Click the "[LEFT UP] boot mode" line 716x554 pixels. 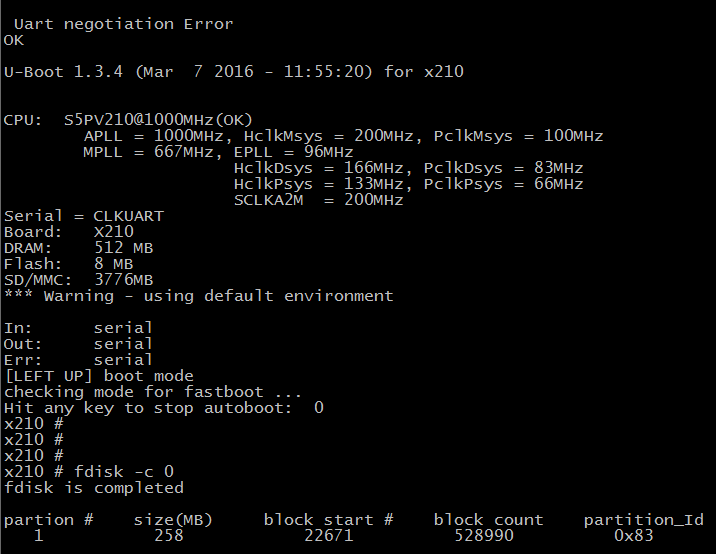pos(99,376)
